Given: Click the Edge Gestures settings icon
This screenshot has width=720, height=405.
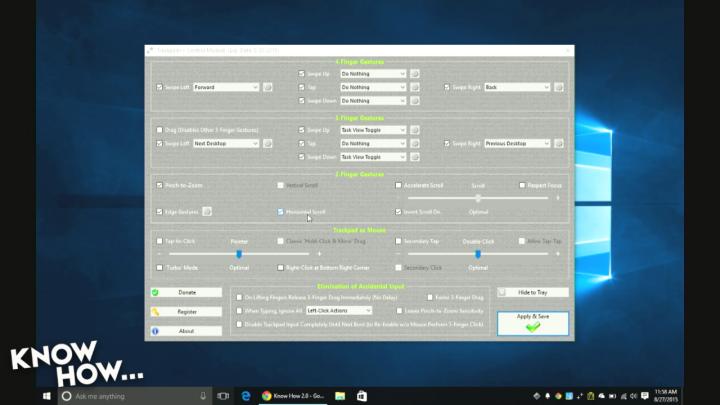Looking at the screenshot, I should (x=207, y=212).
